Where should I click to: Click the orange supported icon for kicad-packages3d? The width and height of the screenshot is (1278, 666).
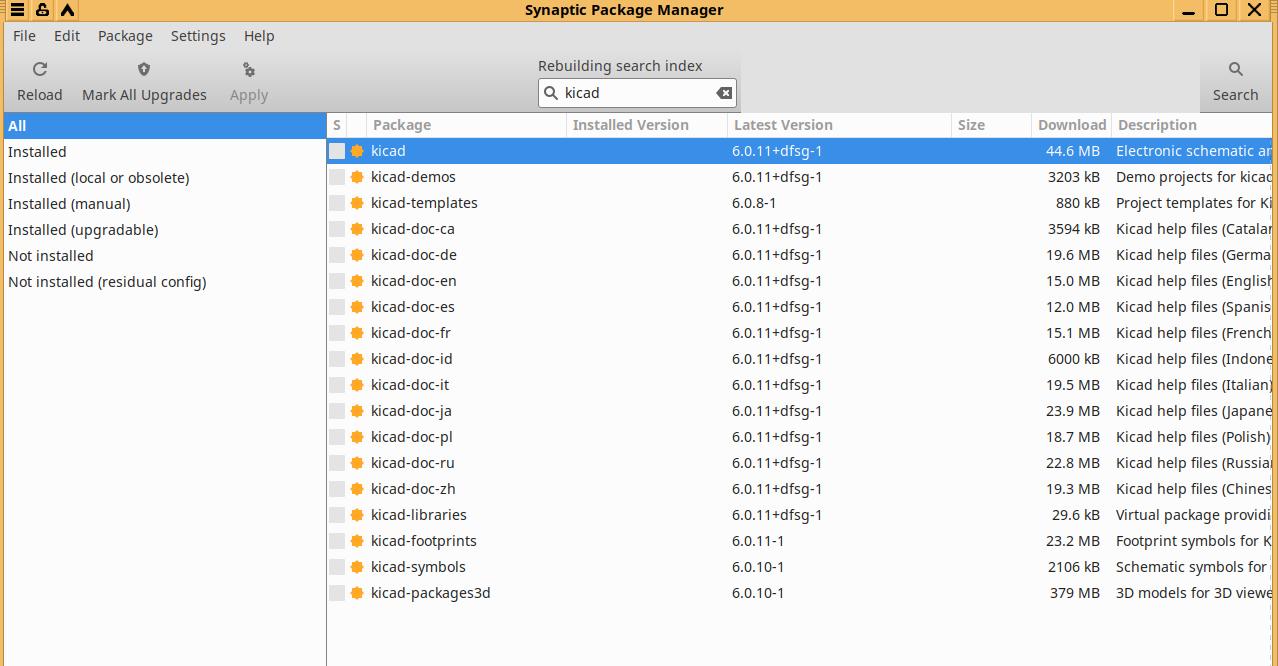tap(357, 593)
